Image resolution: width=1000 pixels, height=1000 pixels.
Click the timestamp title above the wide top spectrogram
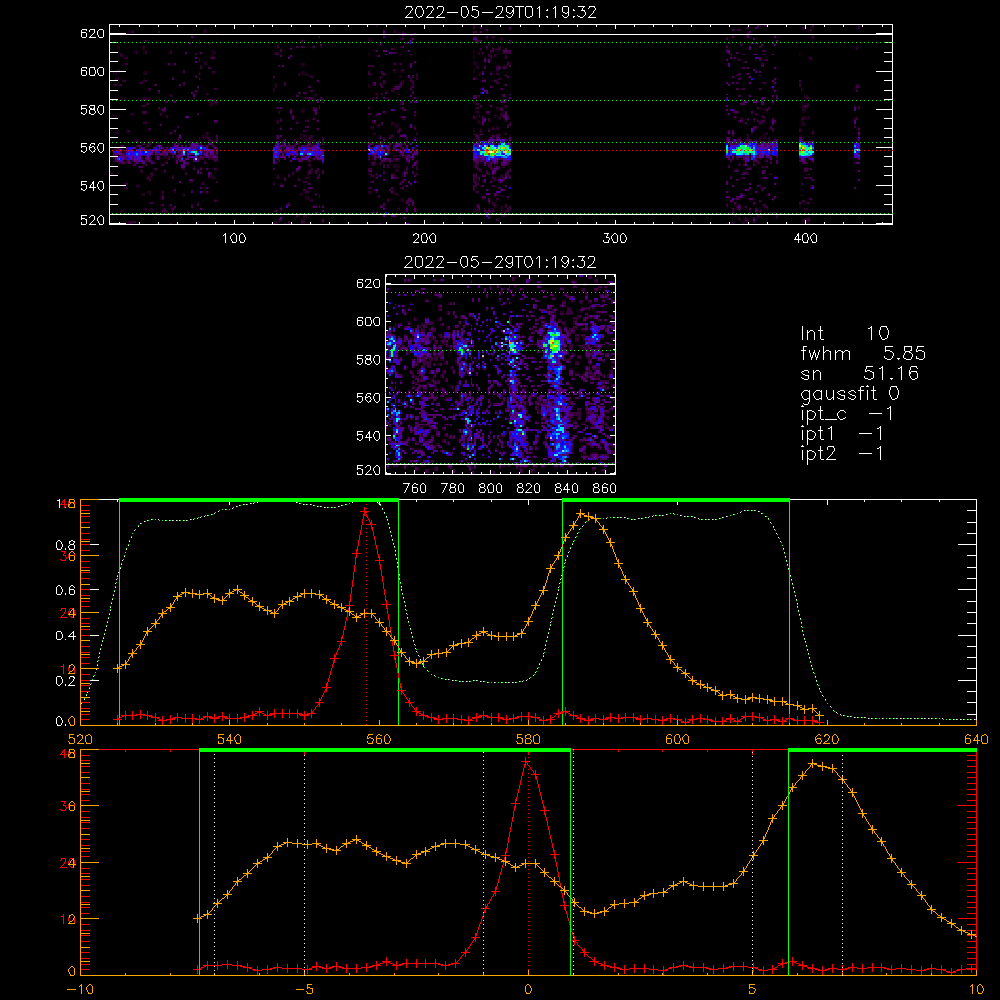pyautogui.click(x=500, y=12)
